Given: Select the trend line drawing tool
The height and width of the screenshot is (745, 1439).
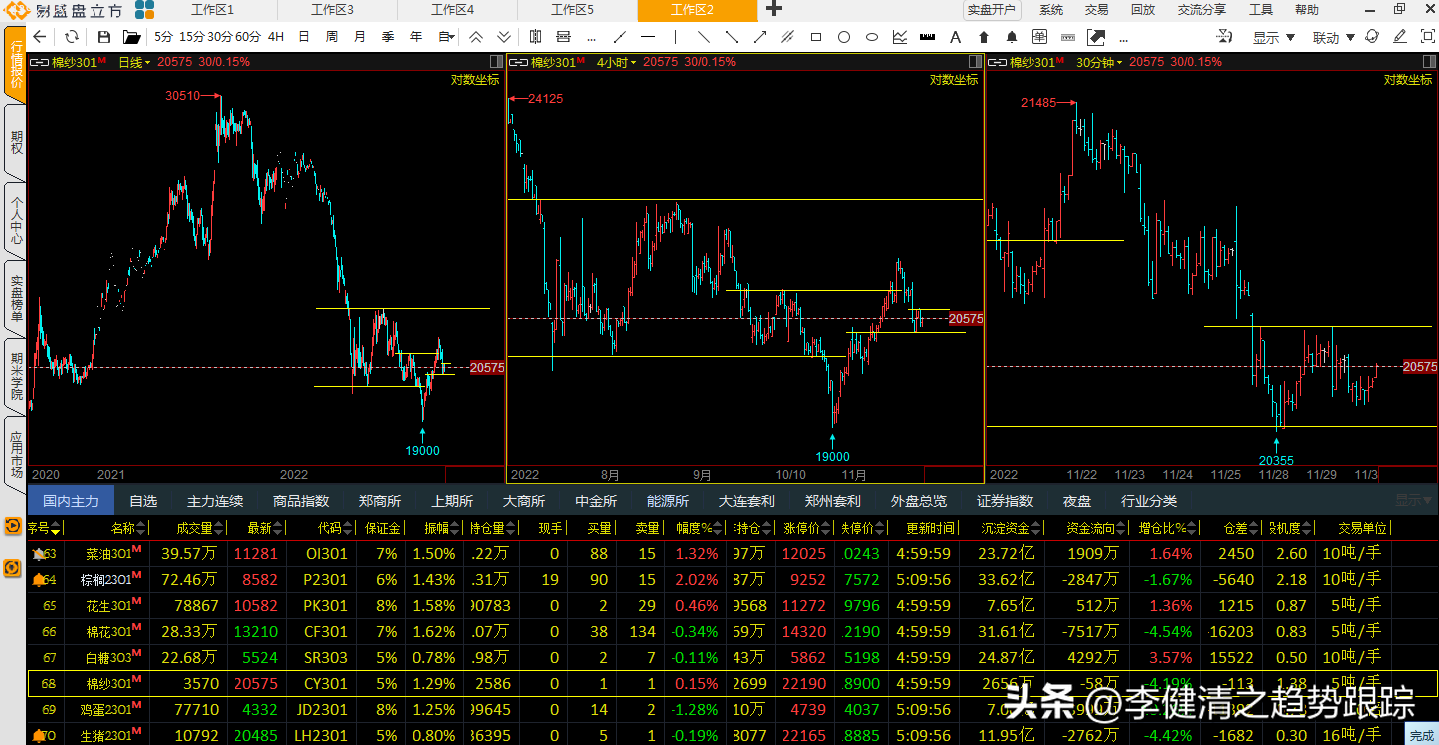Looking at the screenshot, I should pyautogui.click(x=619, y=37).
